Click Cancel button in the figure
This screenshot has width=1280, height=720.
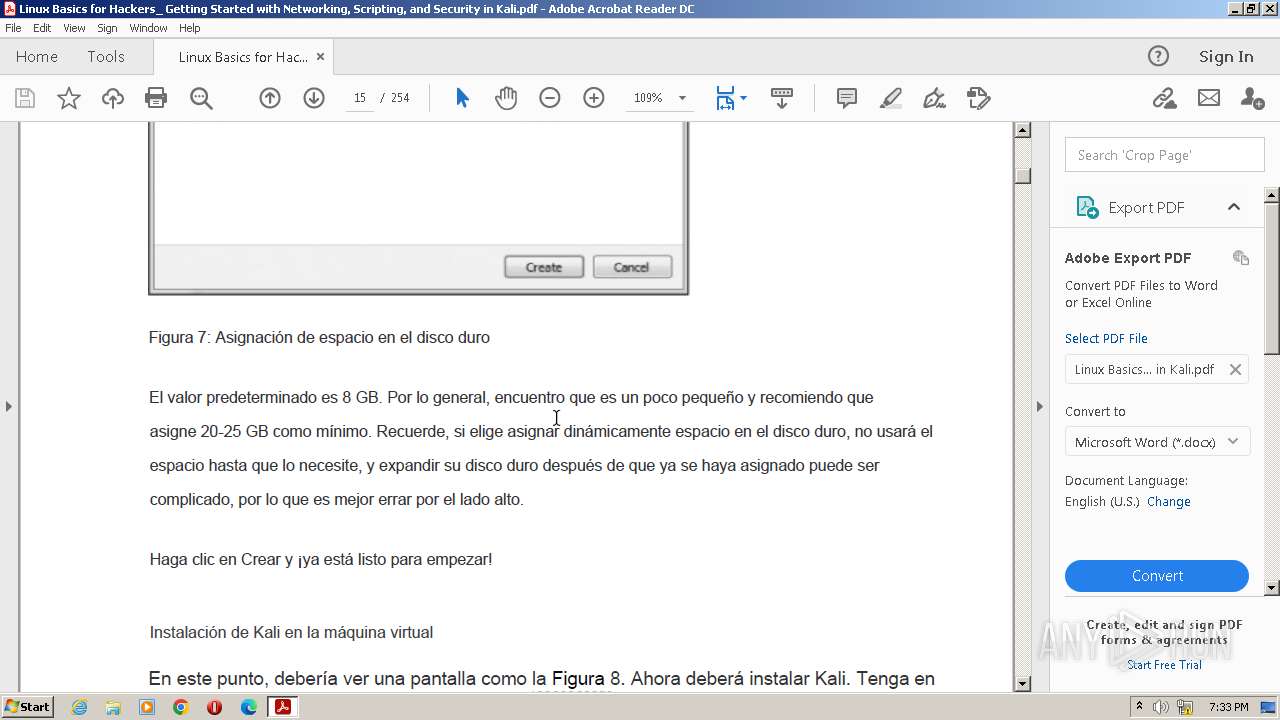click(632, 267)
